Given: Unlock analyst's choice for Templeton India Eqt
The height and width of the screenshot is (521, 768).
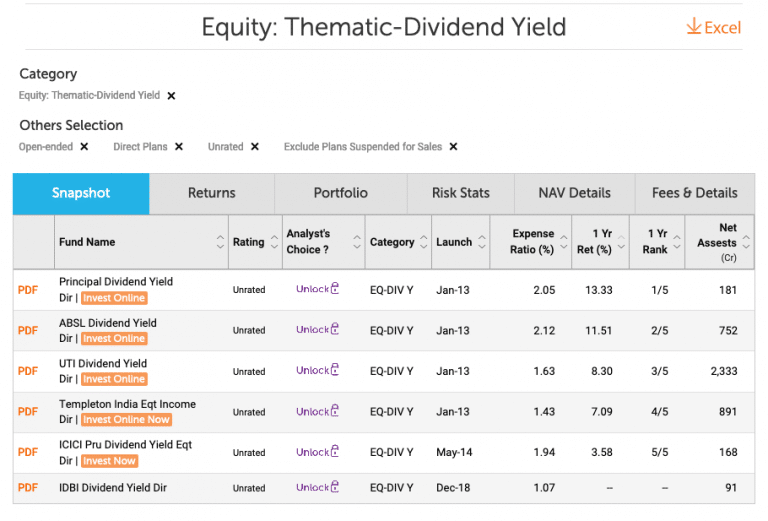Looking at the screenshot, I should click(317, 411).
